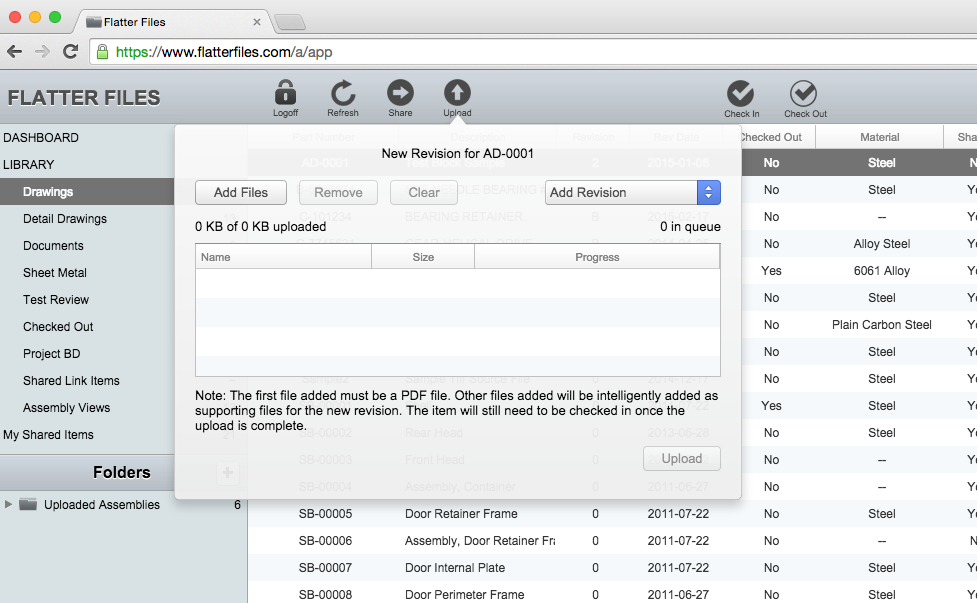
Task: Click the Alloy Steel material cell
Action: pos(882,244)
